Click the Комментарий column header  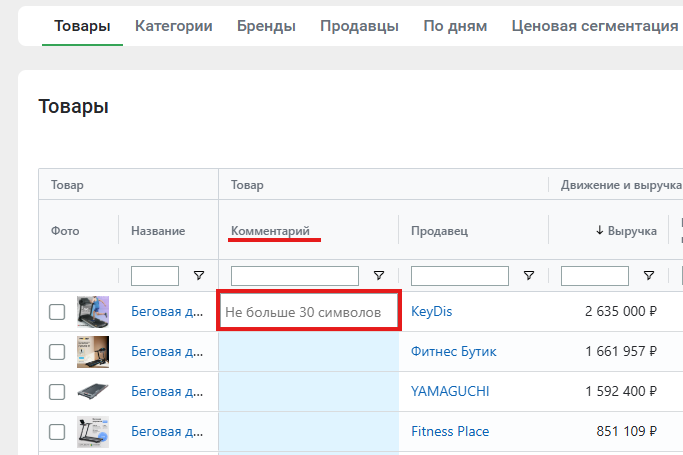pyautogui.click(x=270, y=231)
